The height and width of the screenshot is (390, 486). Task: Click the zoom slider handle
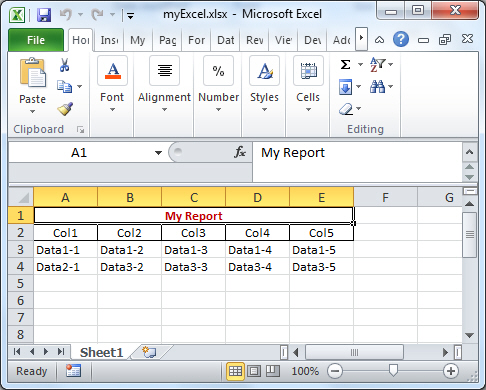[x=394, y=370]
